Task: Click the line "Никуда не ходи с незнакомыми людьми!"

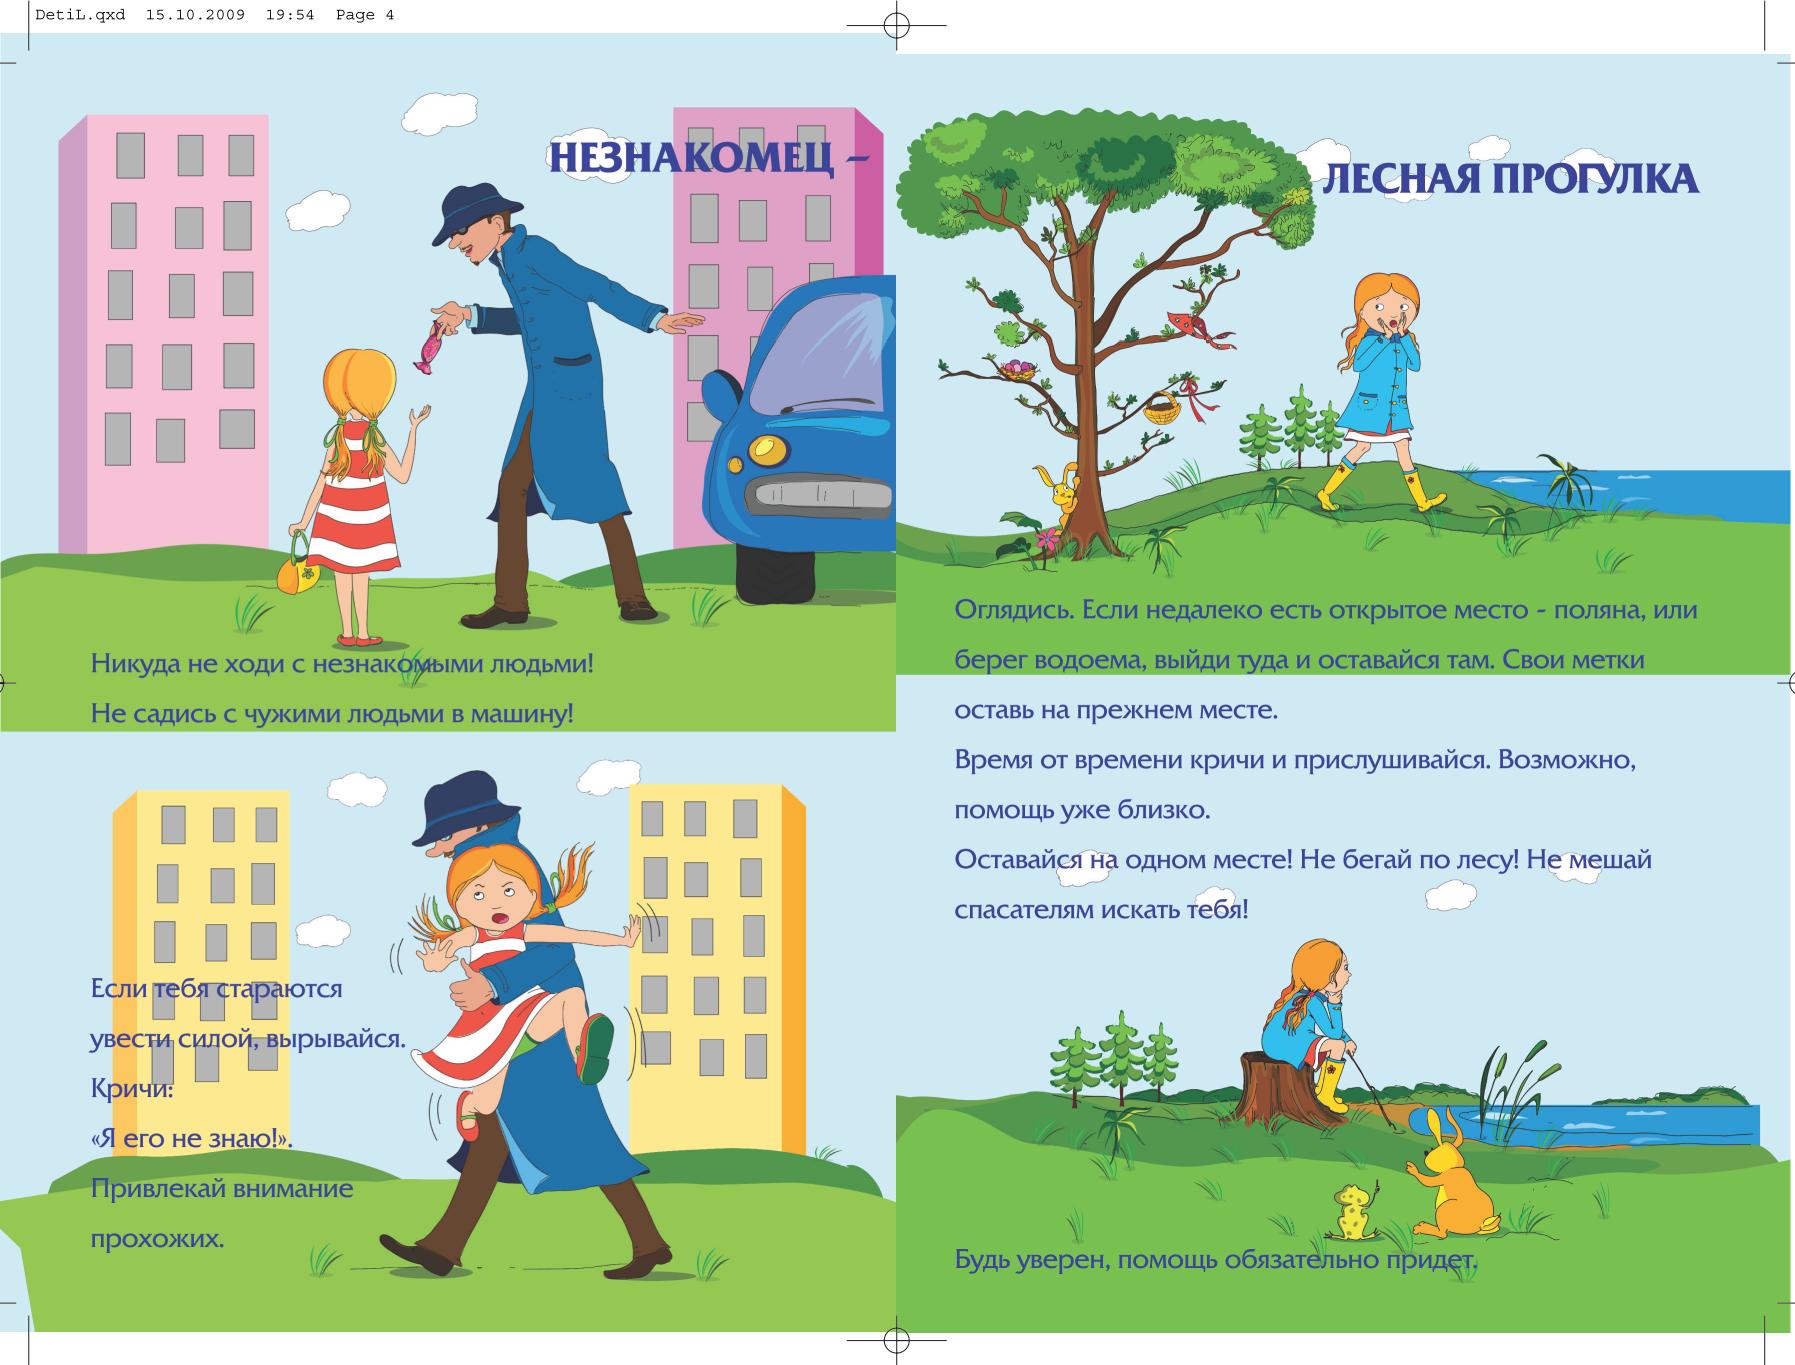Action: (342, 664)
